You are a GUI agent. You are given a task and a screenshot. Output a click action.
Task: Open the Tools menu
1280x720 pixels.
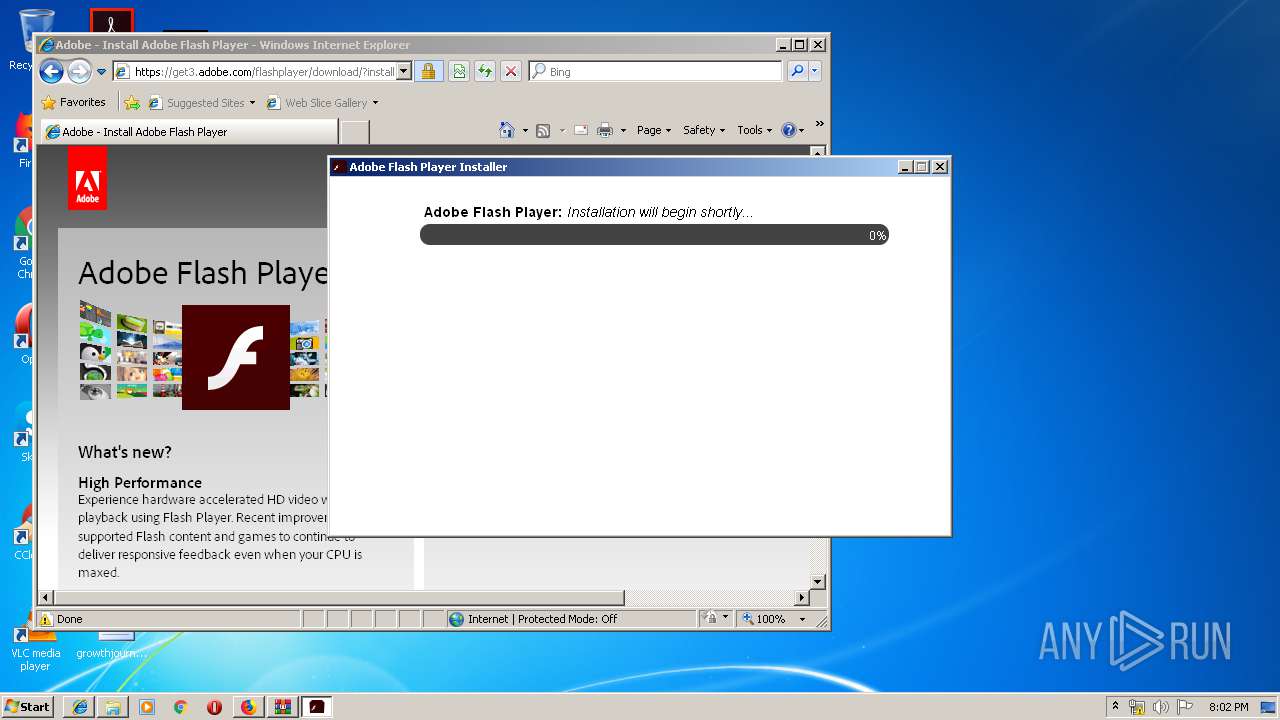click(755, 130)
